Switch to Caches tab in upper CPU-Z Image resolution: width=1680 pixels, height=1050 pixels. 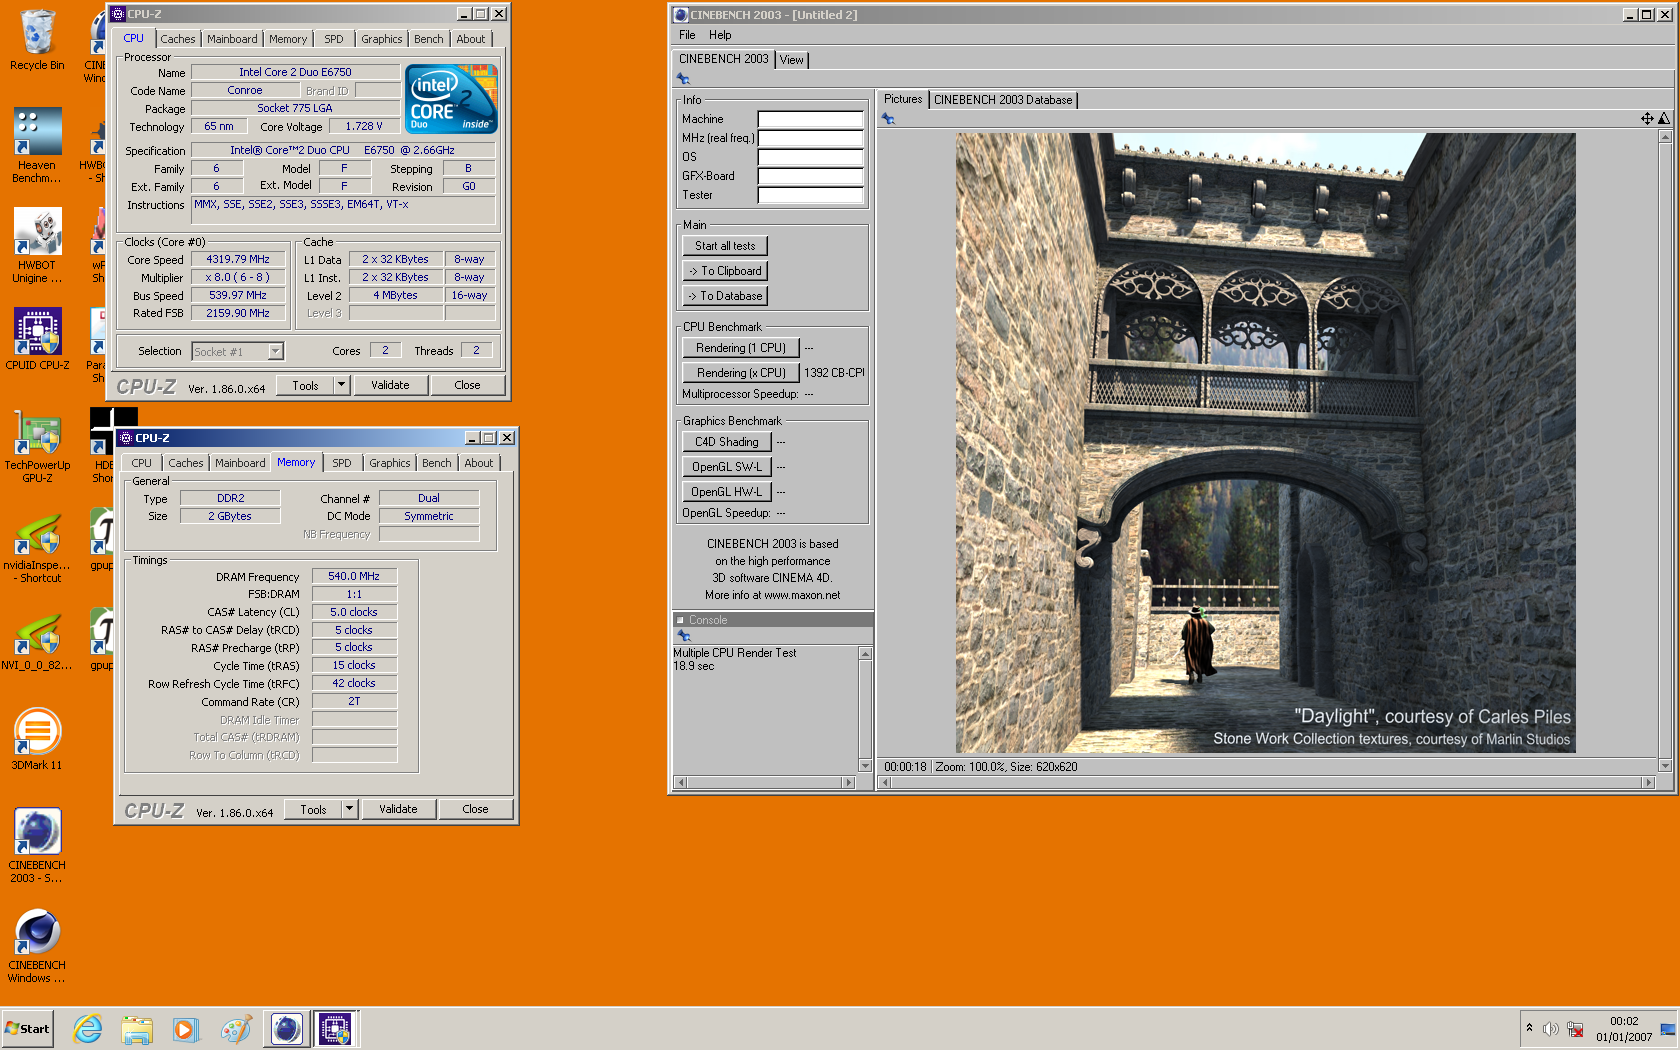178,39
